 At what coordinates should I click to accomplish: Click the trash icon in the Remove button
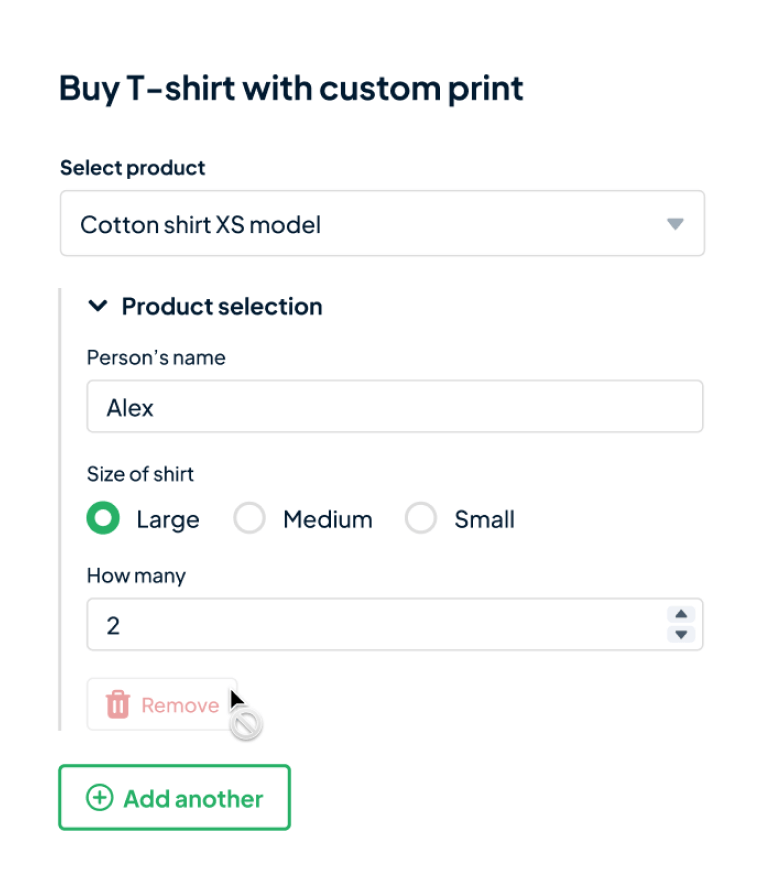click(118, 705)
